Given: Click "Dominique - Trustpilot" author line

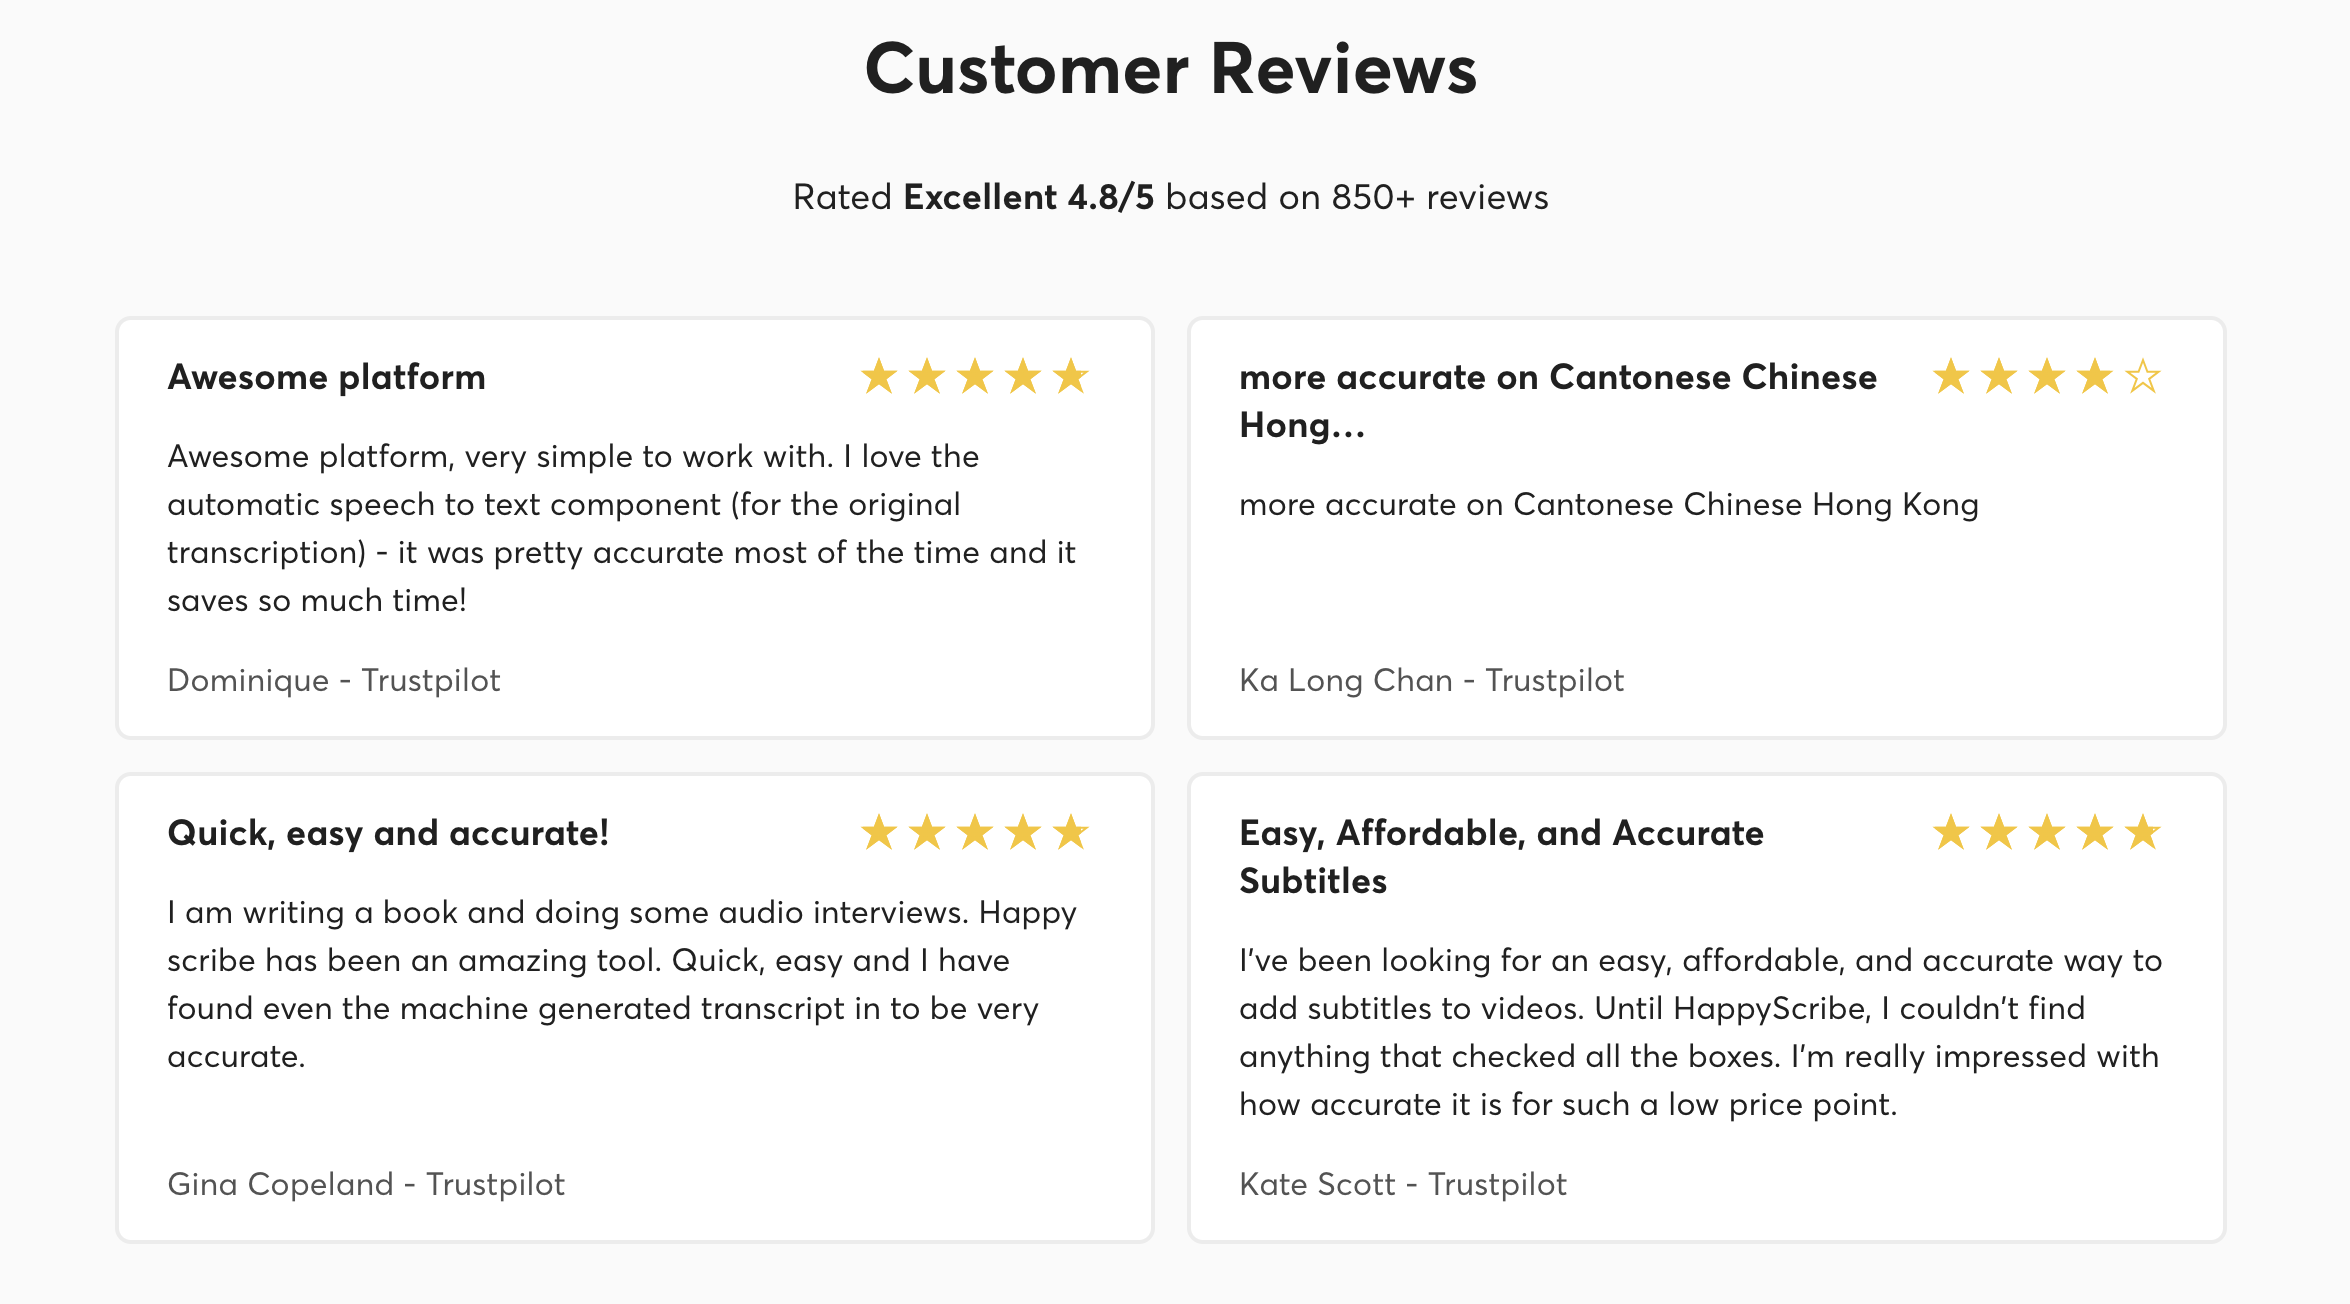Looking at the screenshot, I should (333, 680).
